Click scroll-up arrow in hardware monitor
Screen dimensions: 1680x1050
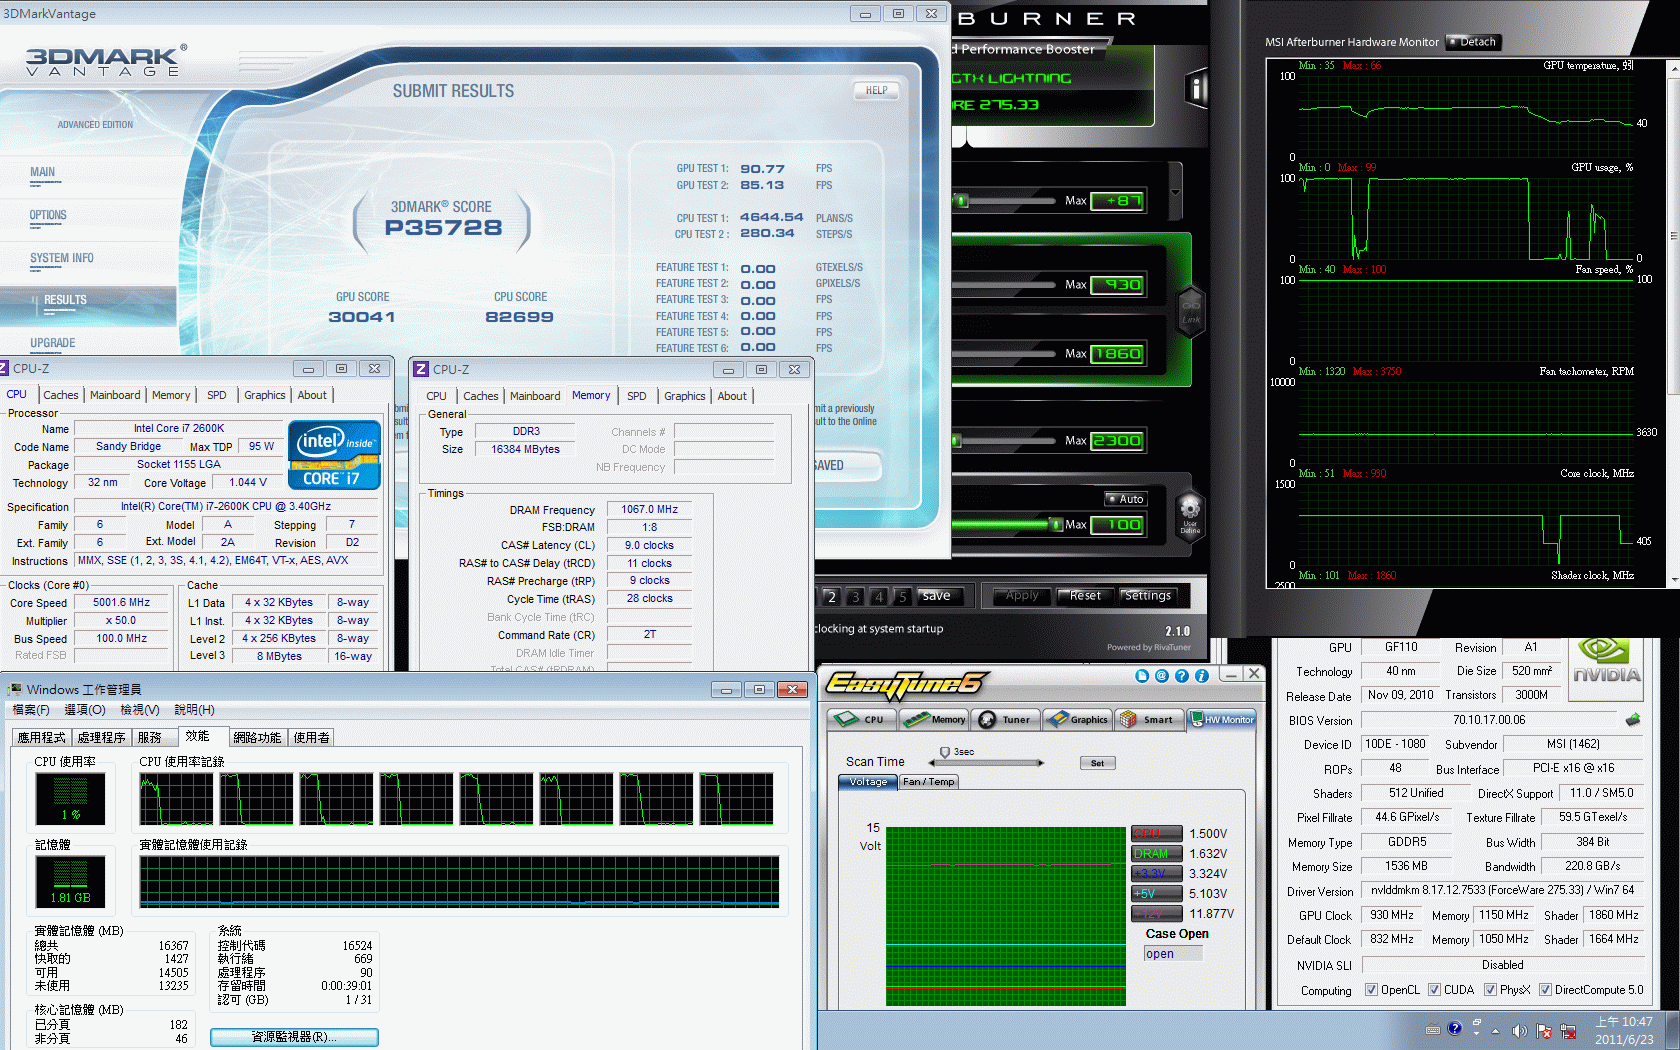click(x=1674, y=68)
